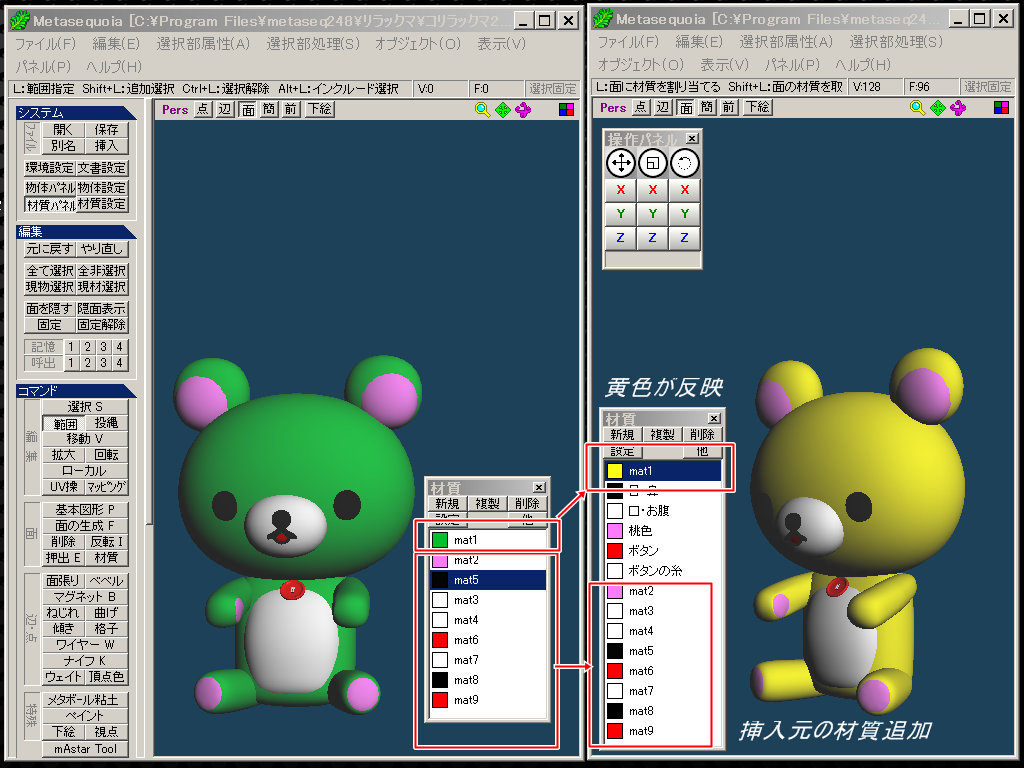Collapse the コマンド panel header

[x=76, y=391]
